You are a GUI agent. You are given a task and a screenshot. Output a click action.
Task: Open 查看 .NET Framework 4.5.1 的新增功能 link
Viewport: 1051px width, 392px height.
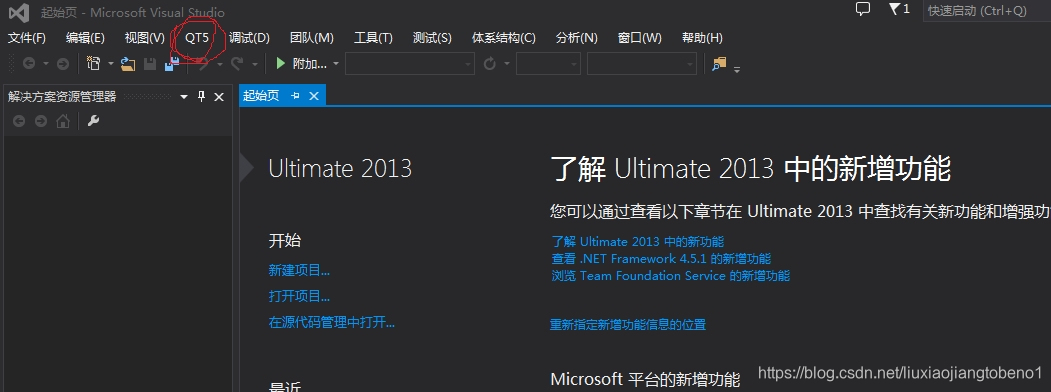pos(661,259)
